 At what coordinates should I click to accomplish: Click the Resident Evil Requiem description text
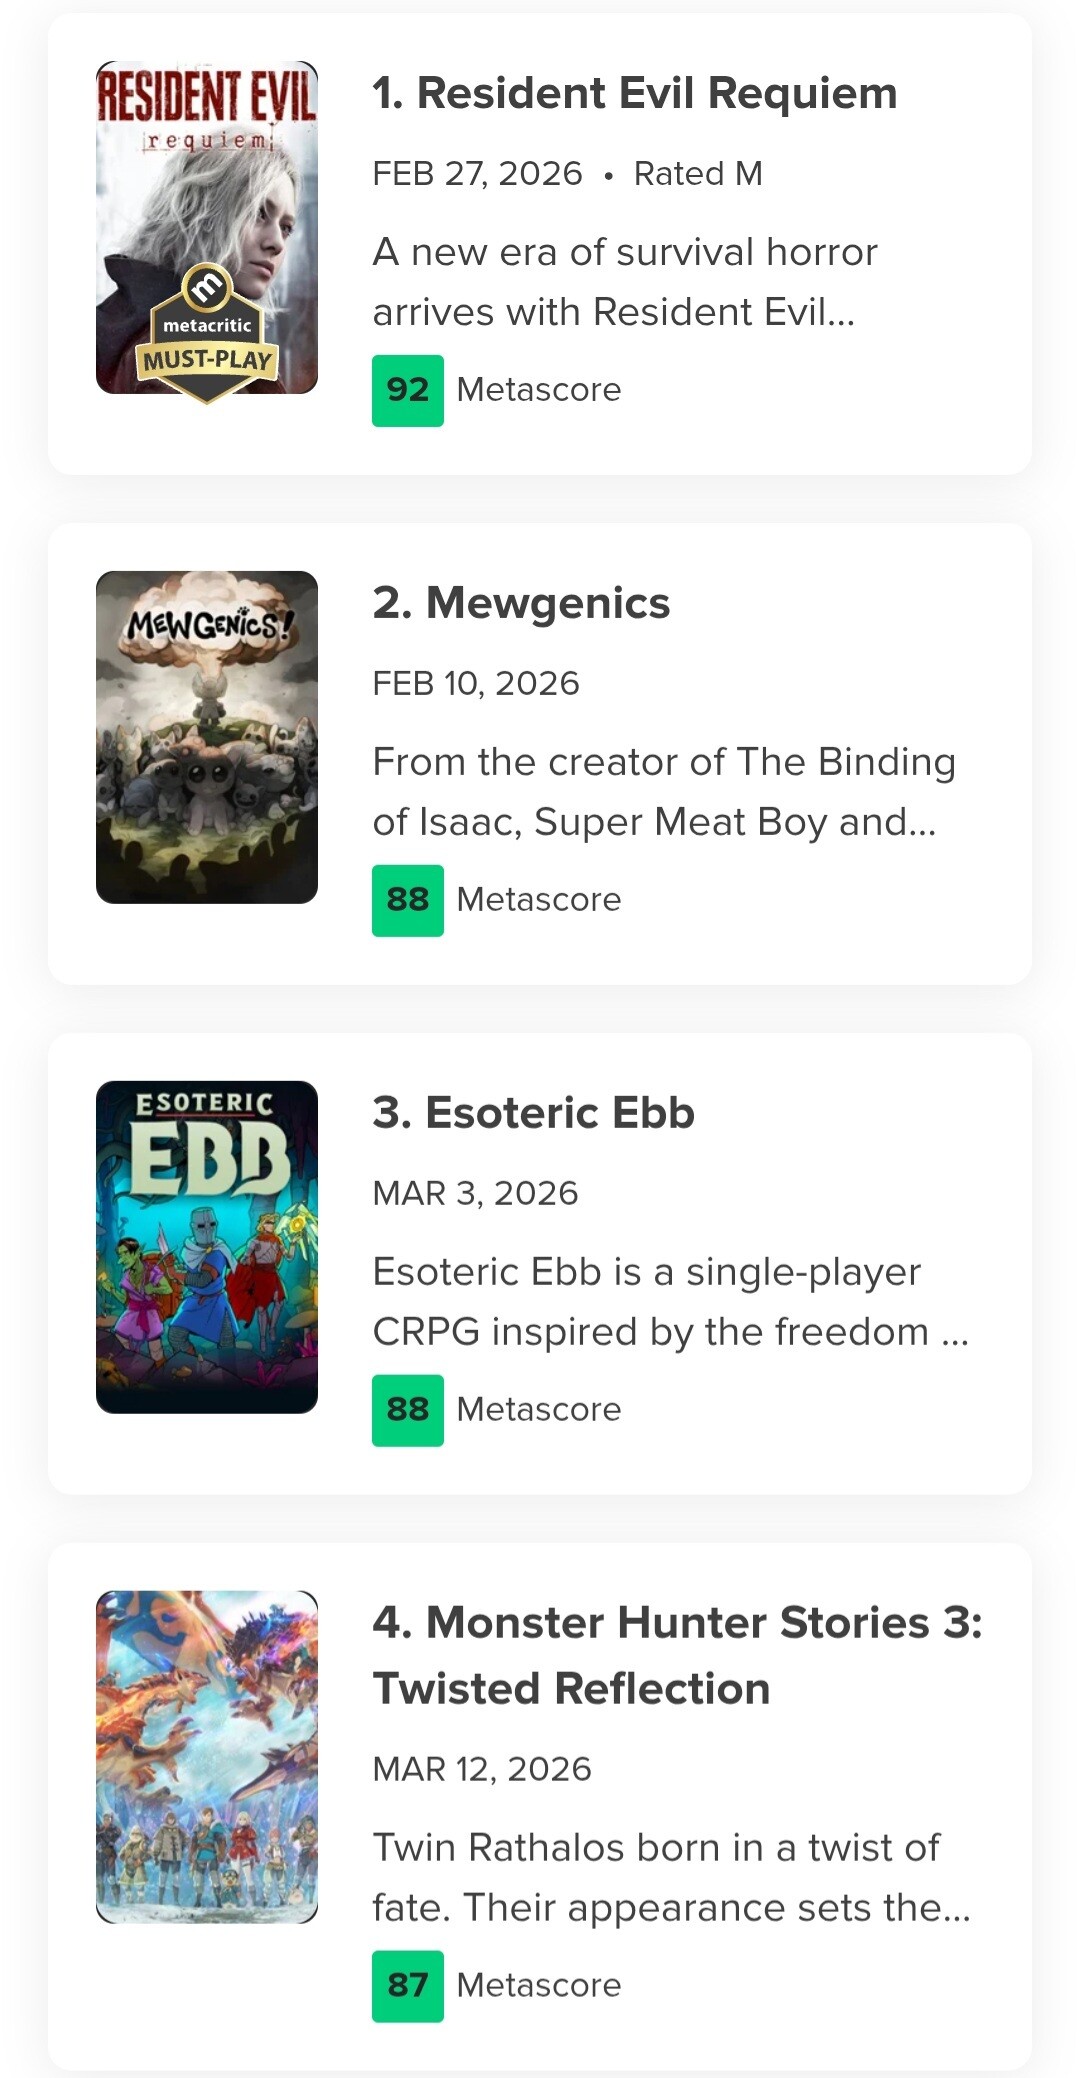[x=624, y=282]
